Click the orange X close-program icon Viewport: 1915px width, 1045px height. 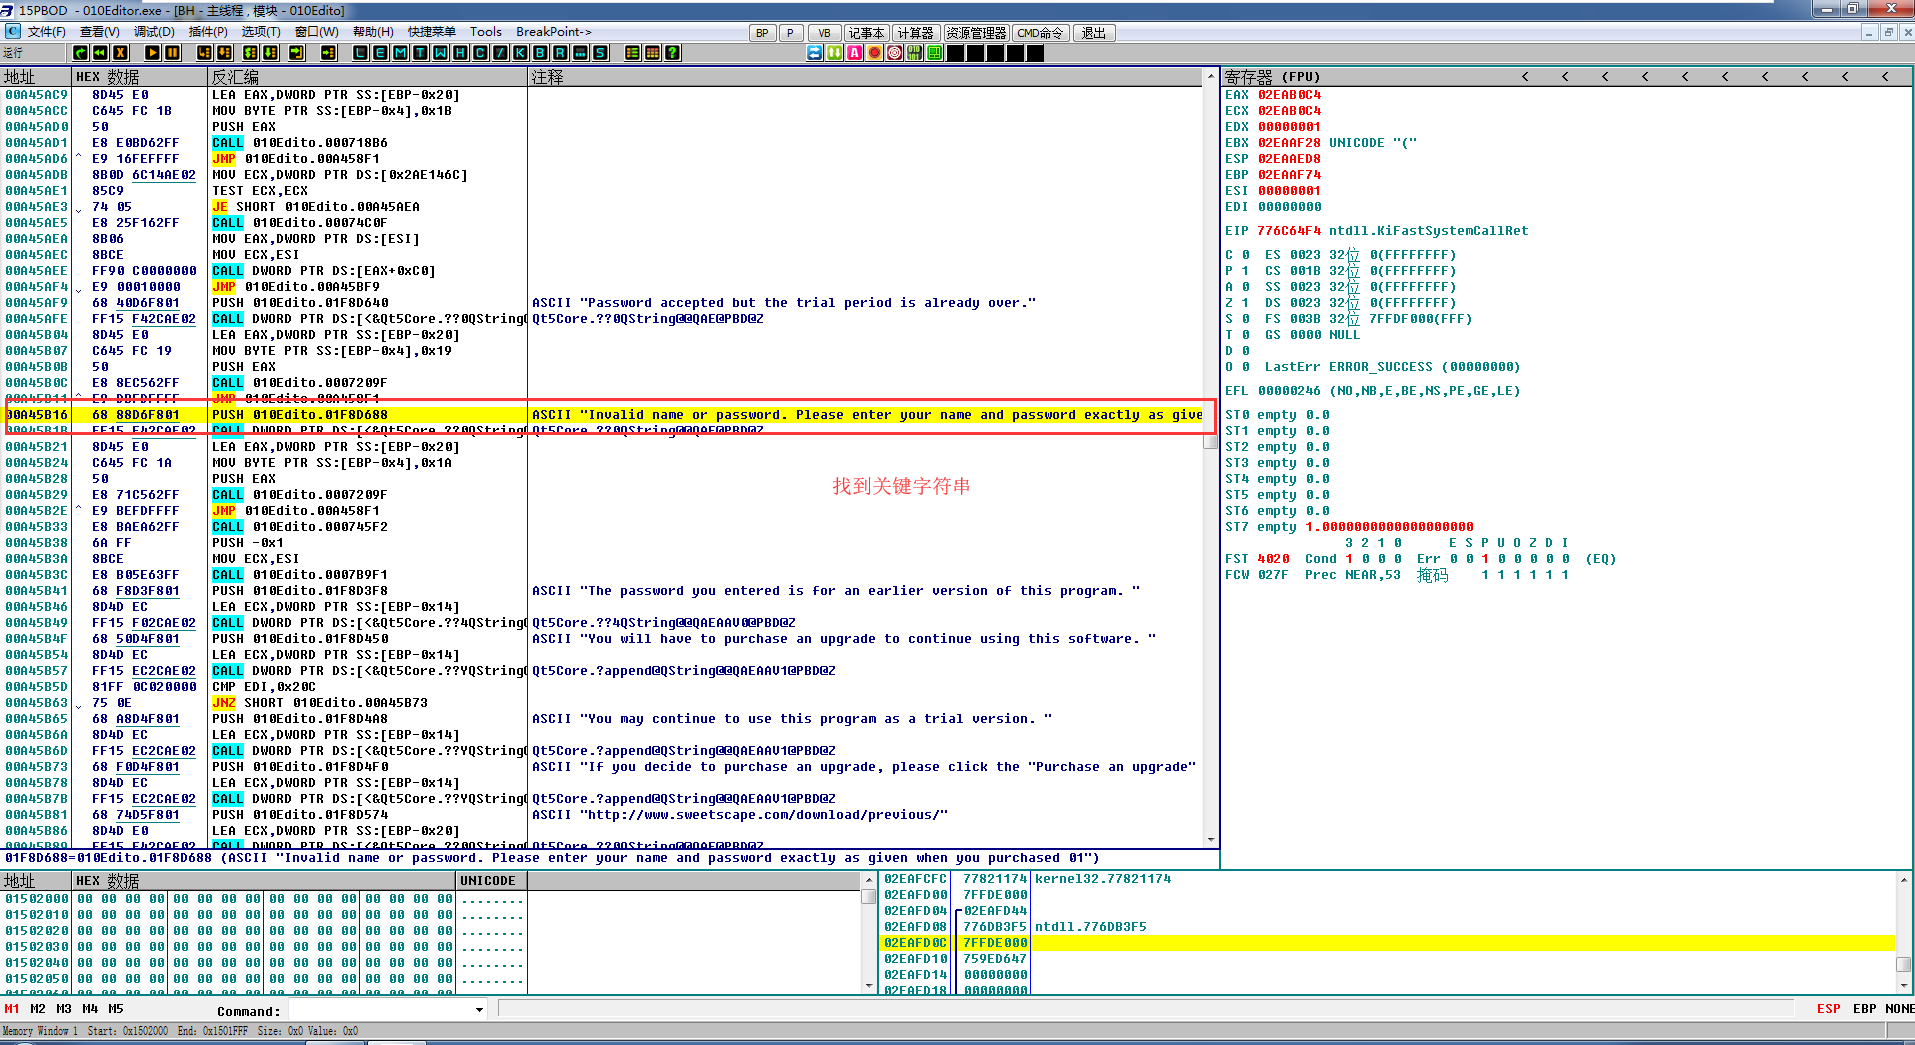pyautogui.click(x=121, y=53)
